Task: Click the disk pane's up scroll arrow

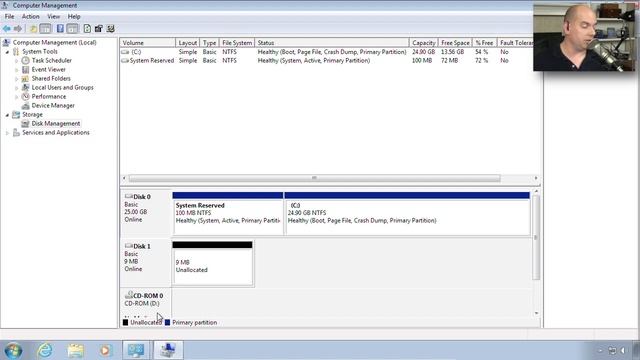Action: coord(536,191)
